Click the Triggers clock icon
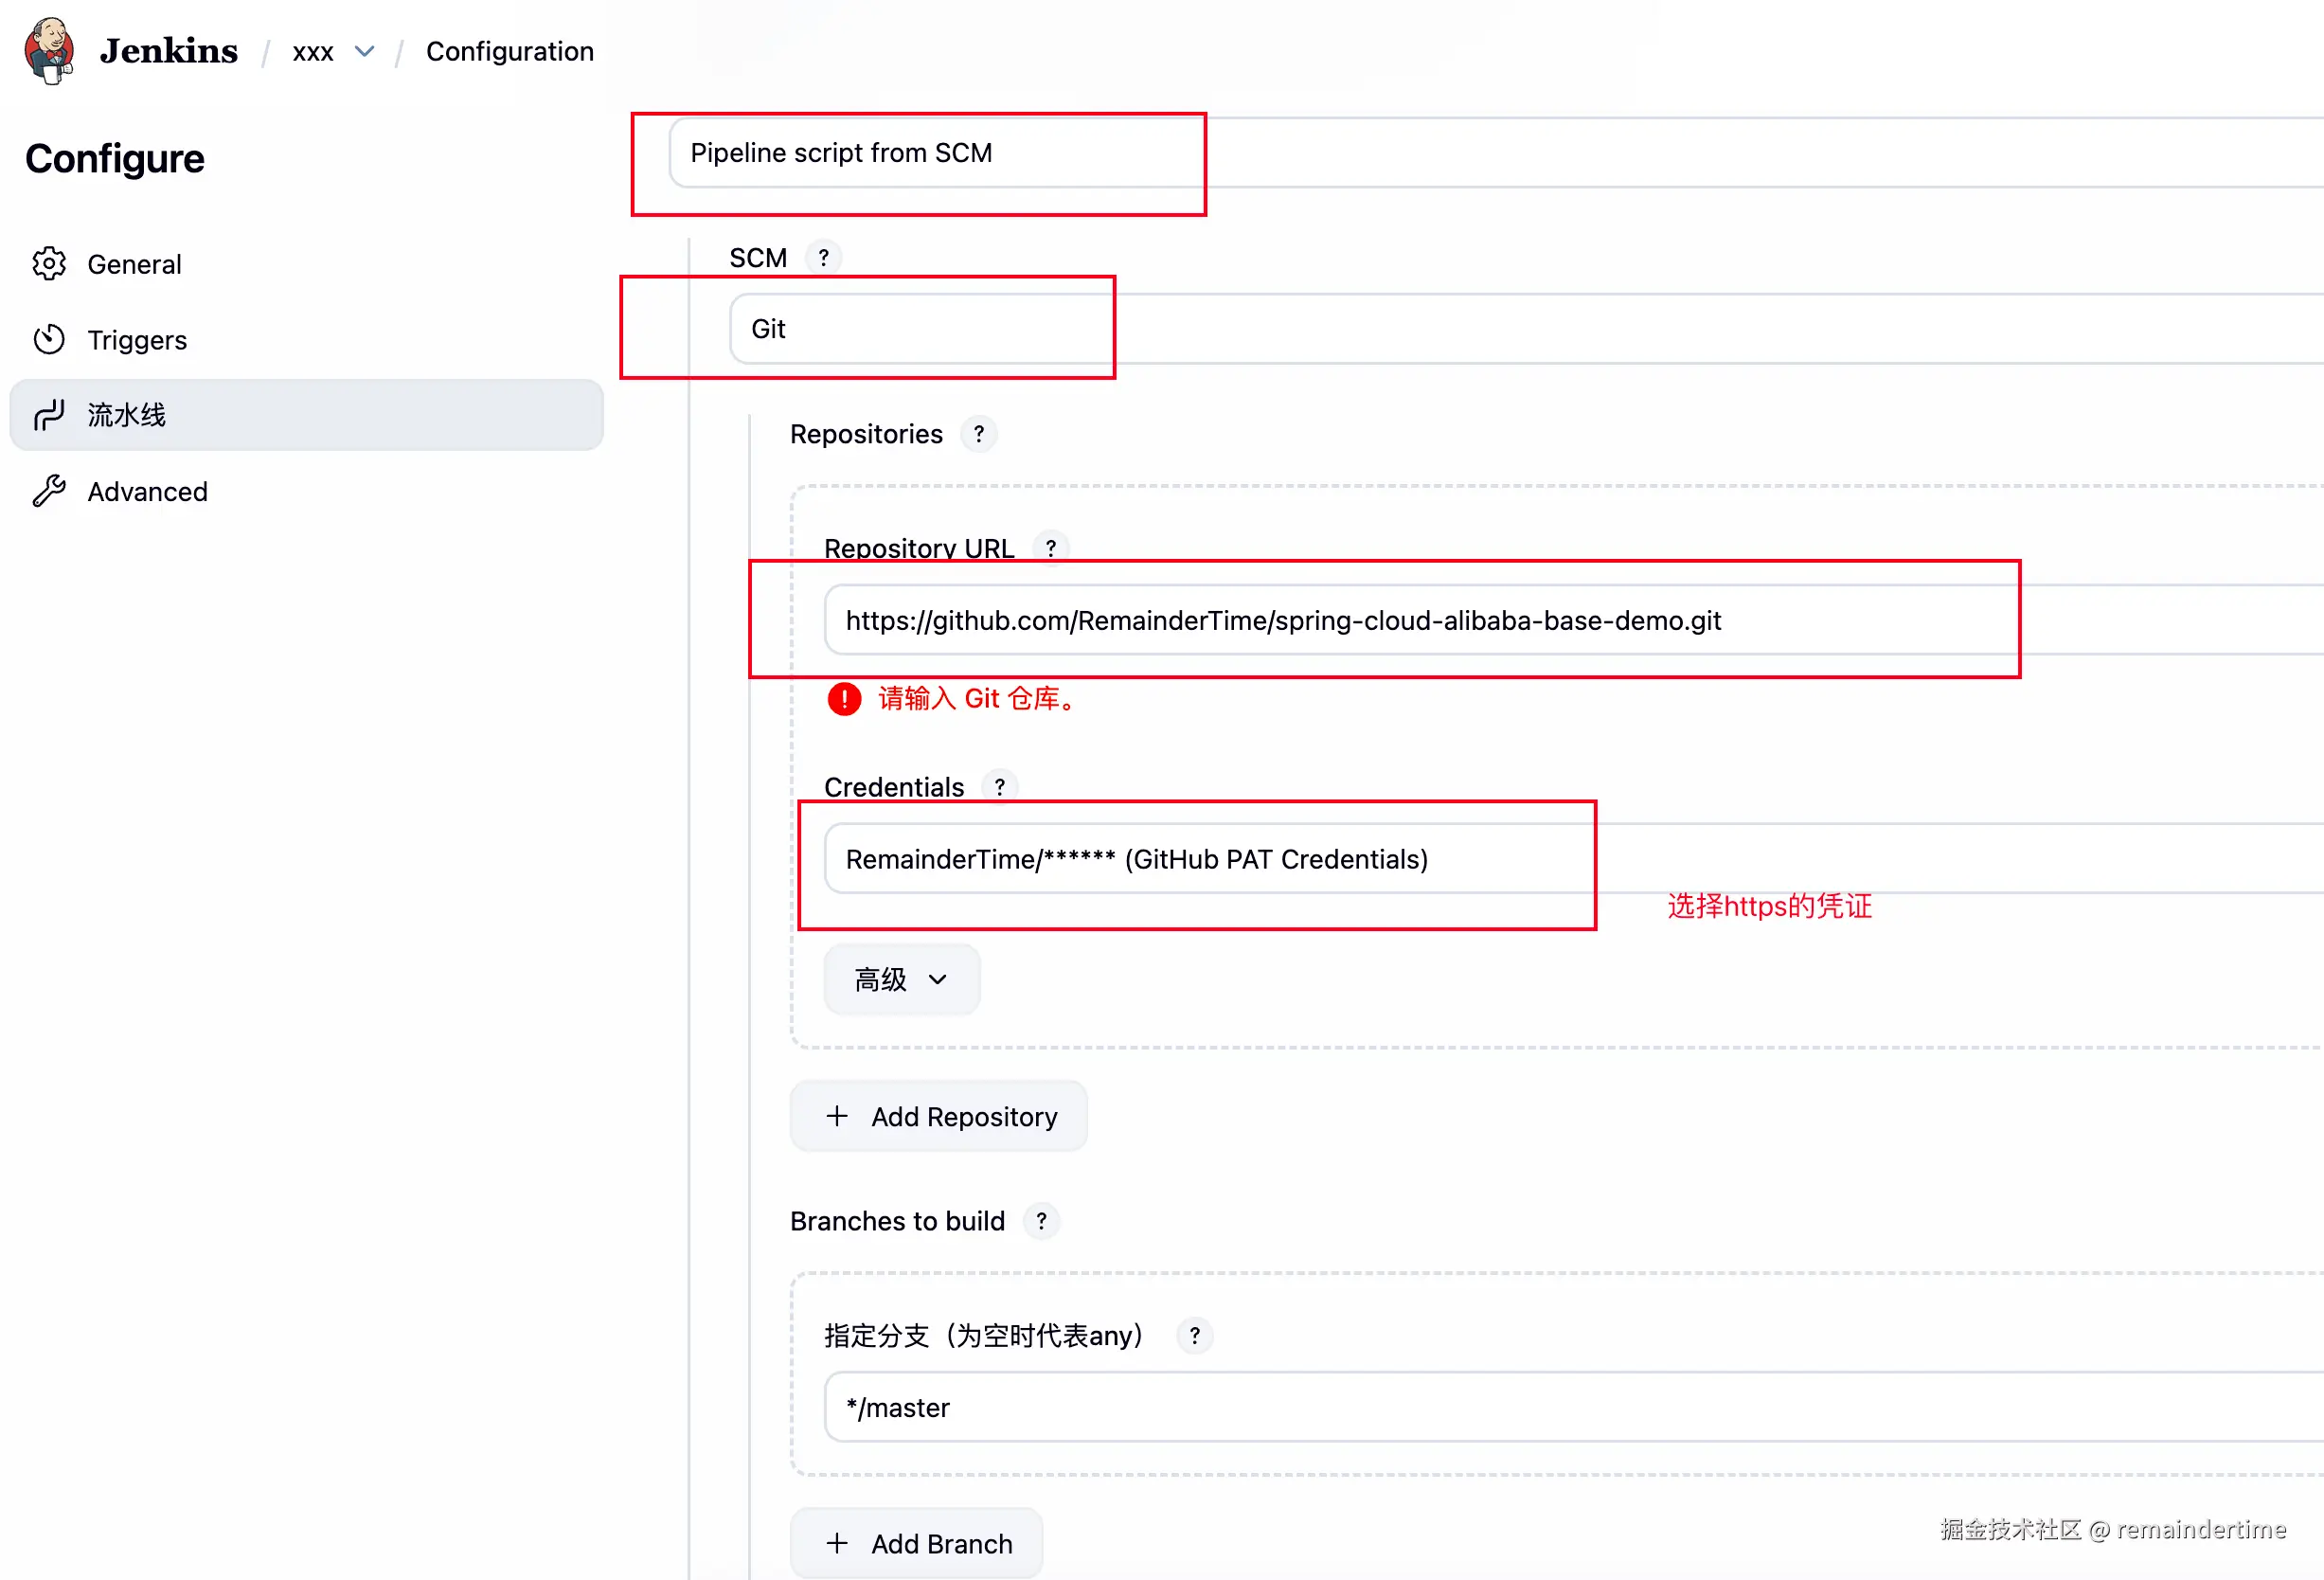The height and width of the screenshot is (1580, 2324). [x=49, y=340]
